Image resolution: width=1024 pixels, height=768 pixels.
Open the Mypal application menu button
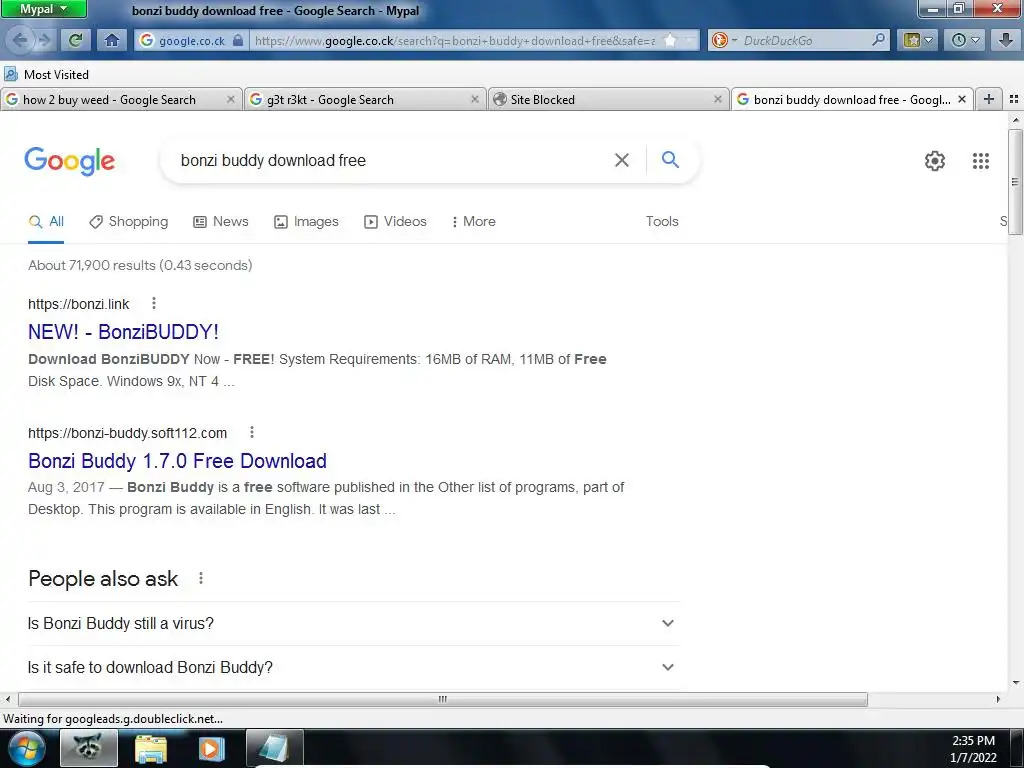click(43, 9)
